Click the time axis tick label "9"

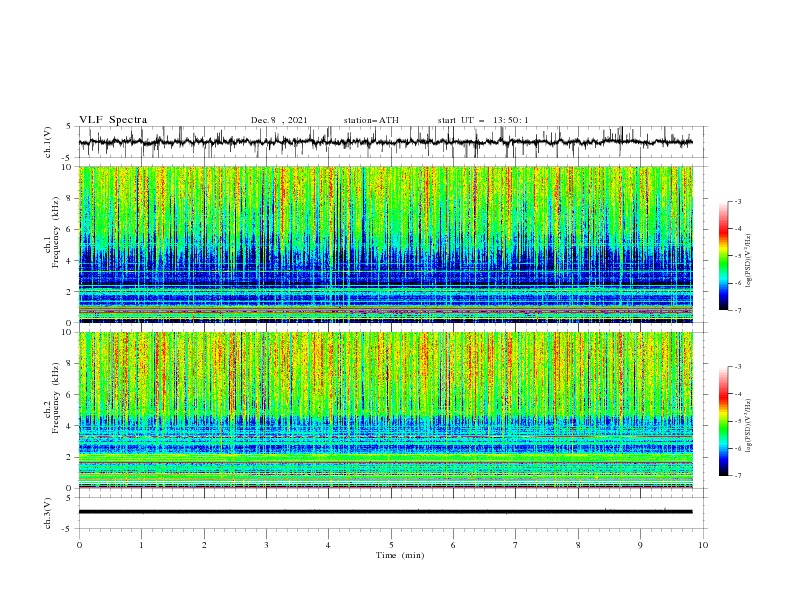tap(640, 545)
